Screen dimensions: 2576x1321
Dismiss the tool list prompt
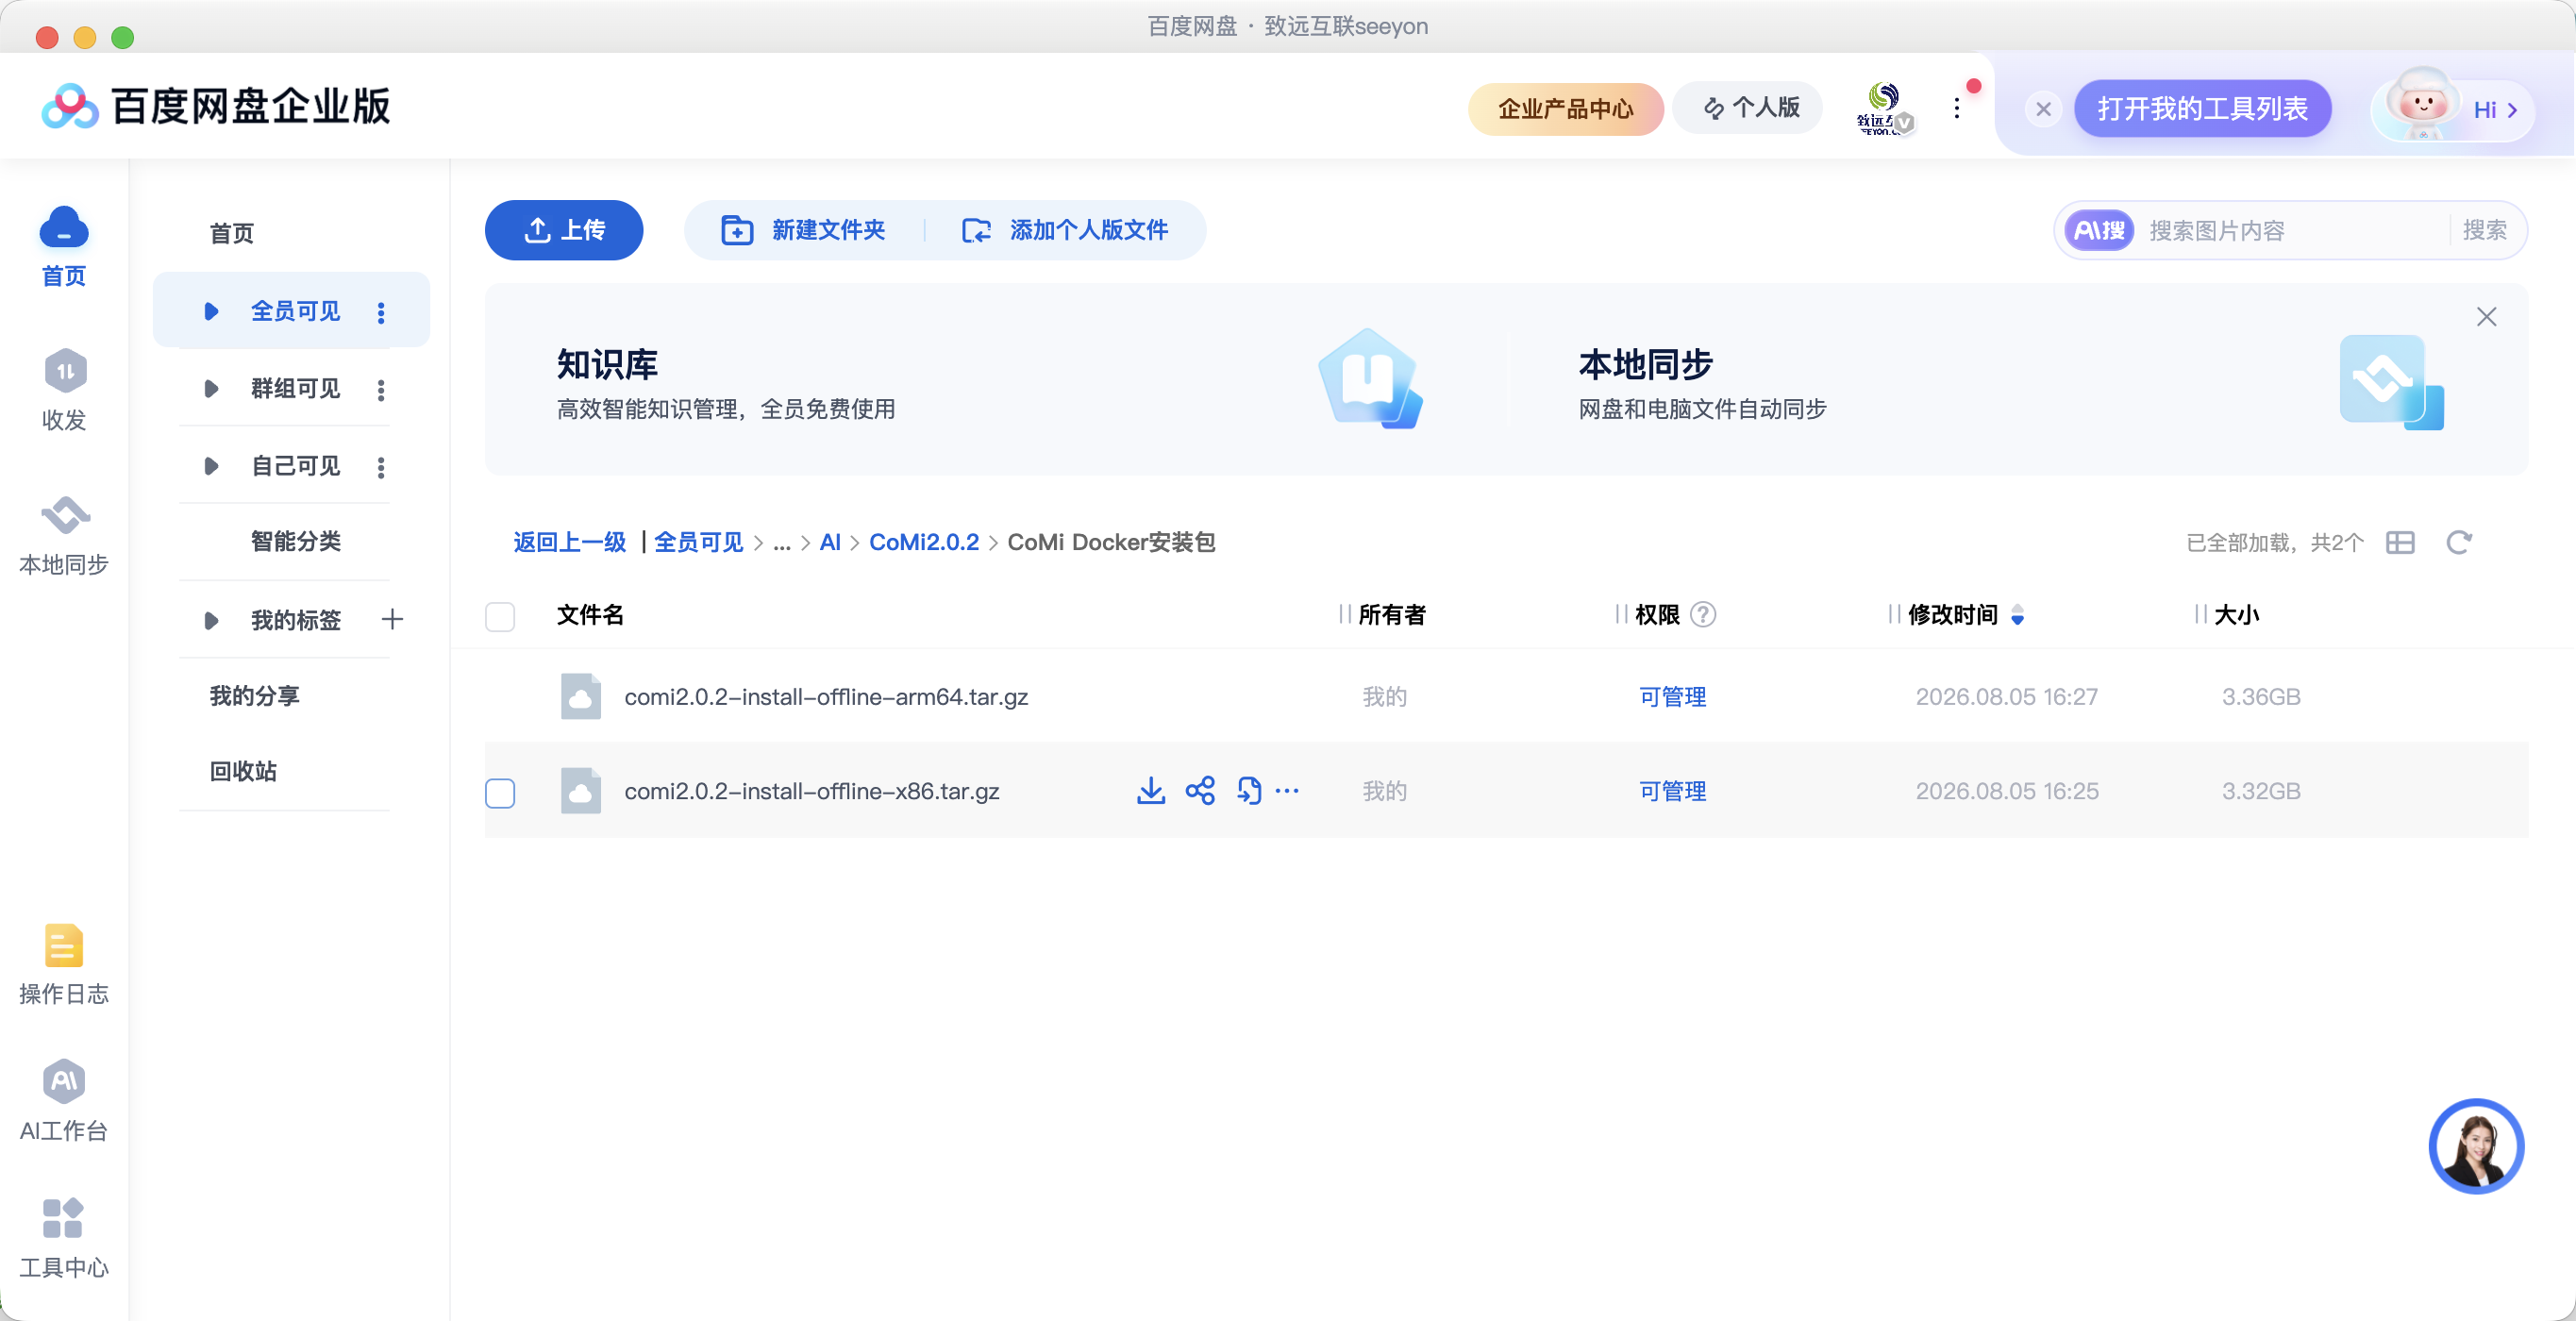coord(2043,109)
